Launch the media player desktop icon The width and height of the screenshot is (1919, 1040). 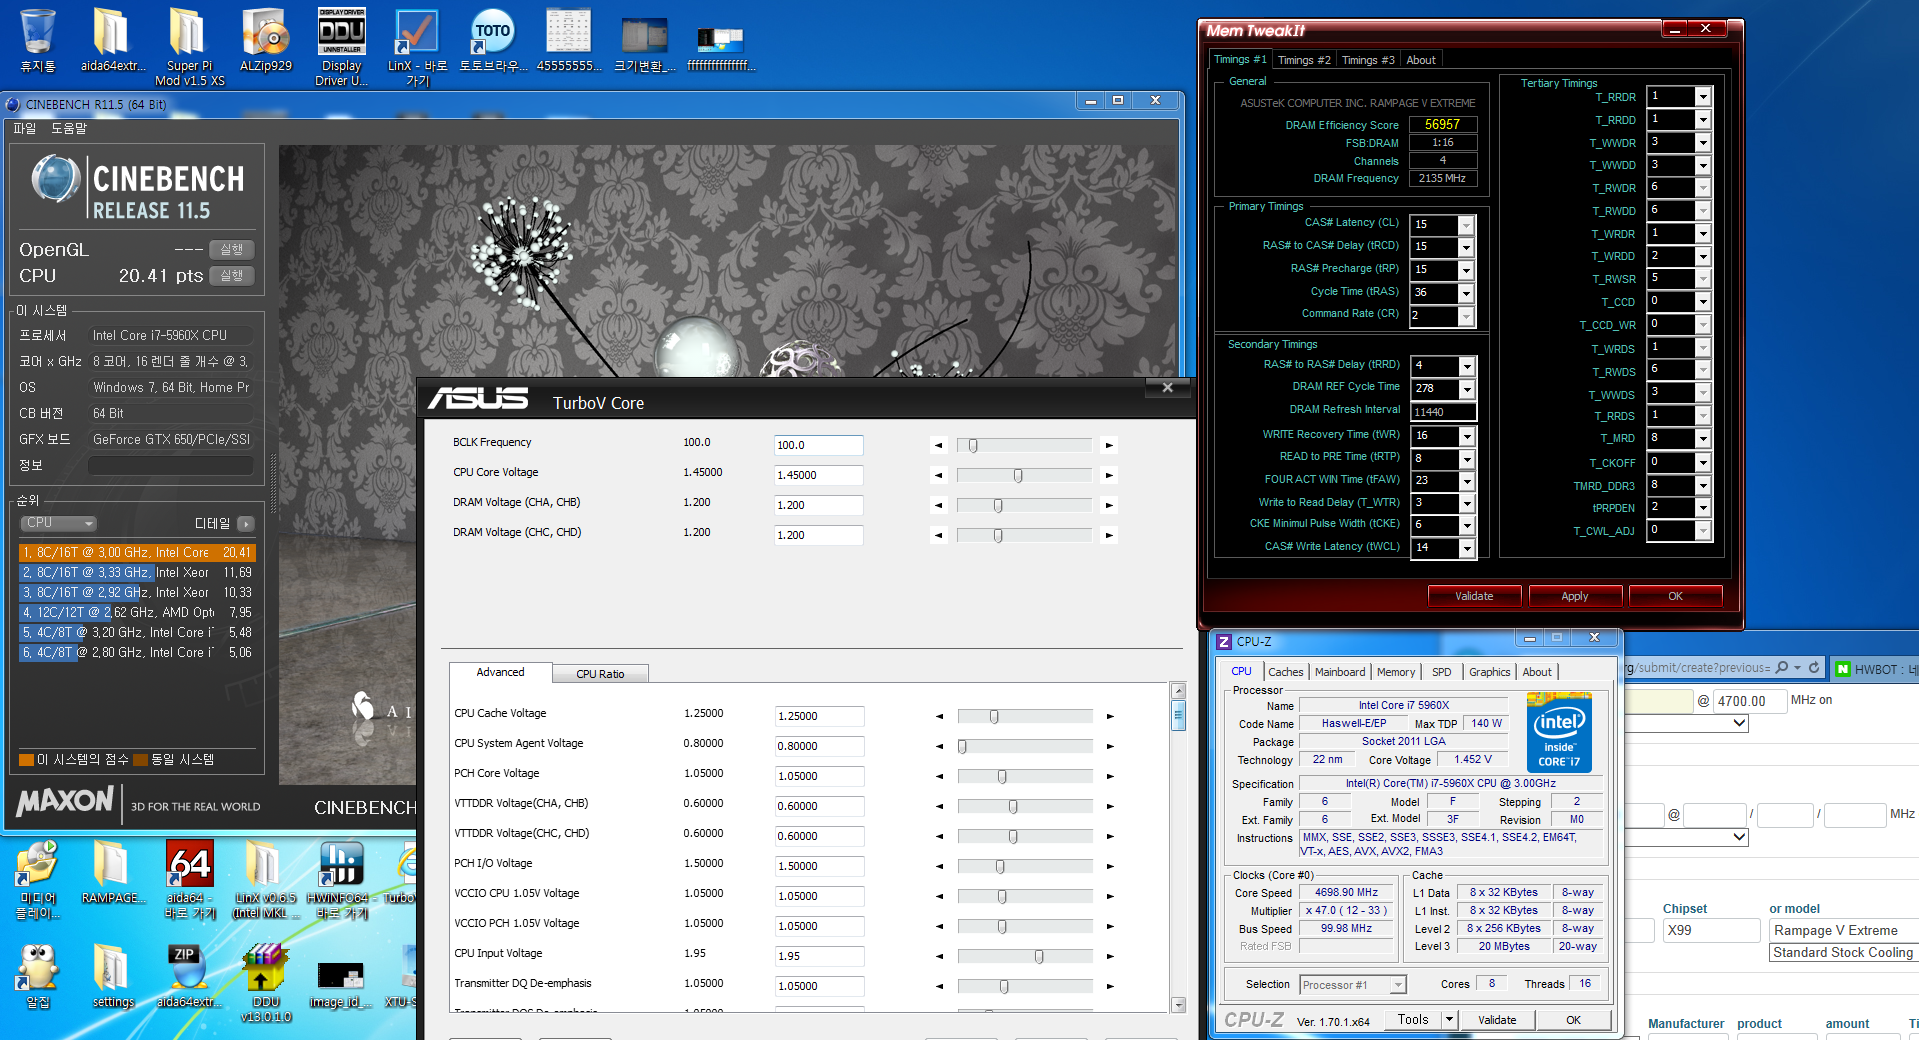tap(38, 878)
